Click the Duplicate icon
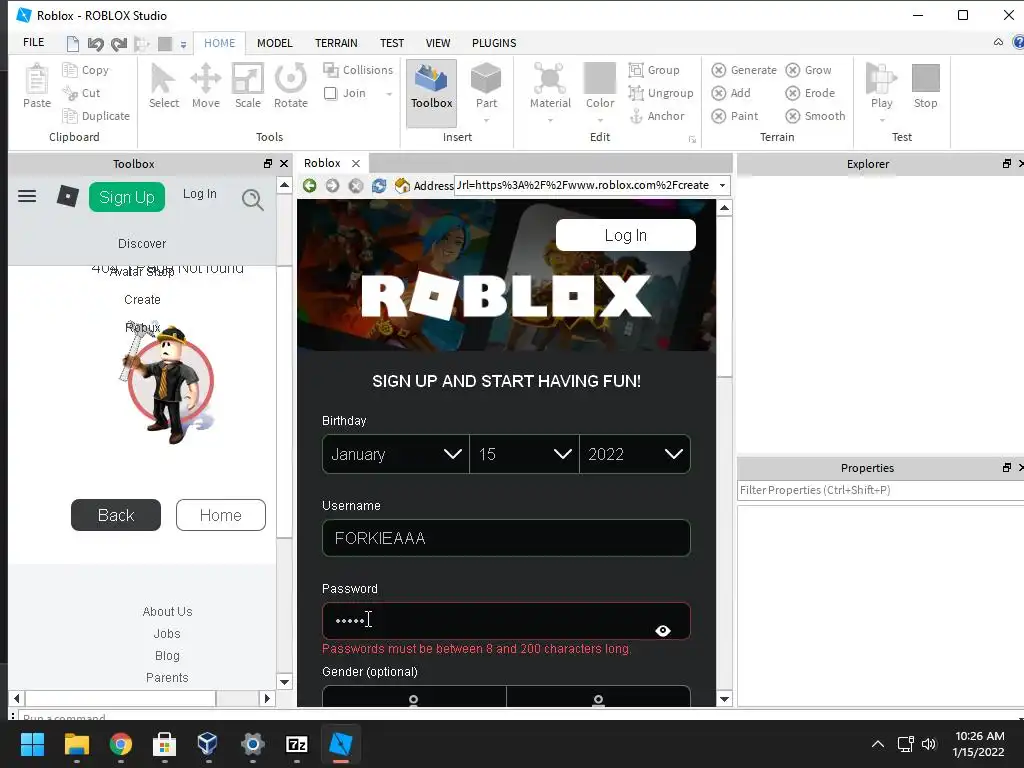1024x768 pixels. 69,116
